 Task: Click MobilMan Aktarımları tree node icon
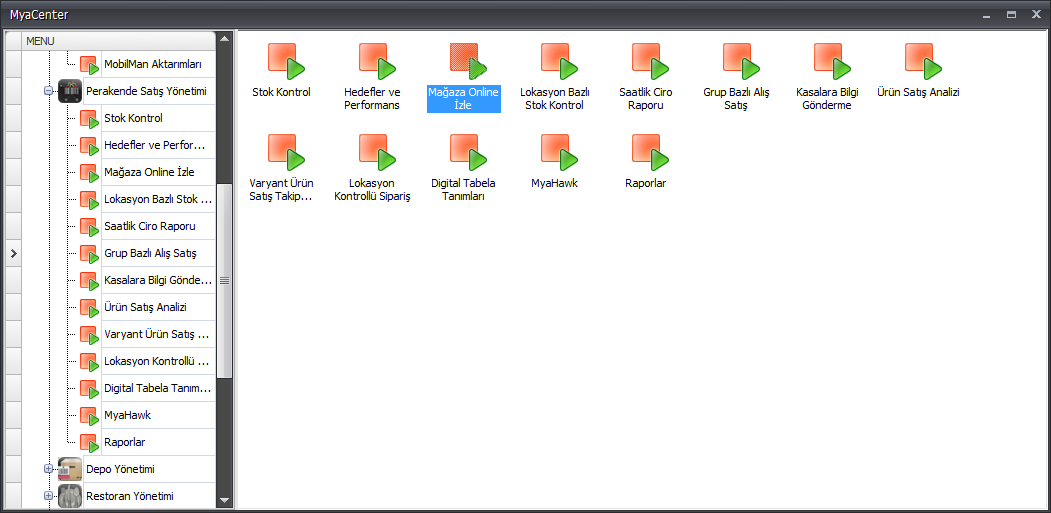[90, 64]
